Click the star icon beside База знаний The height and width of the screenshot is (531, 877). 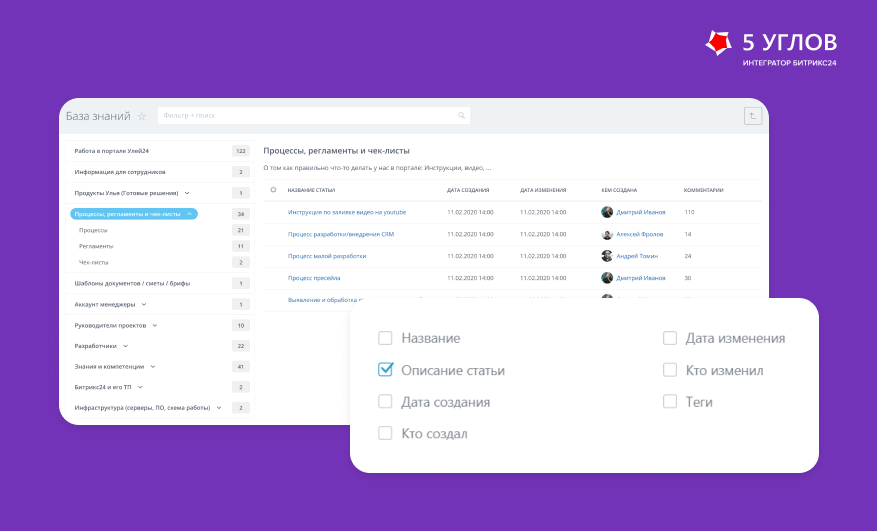(x=142, y=116)
